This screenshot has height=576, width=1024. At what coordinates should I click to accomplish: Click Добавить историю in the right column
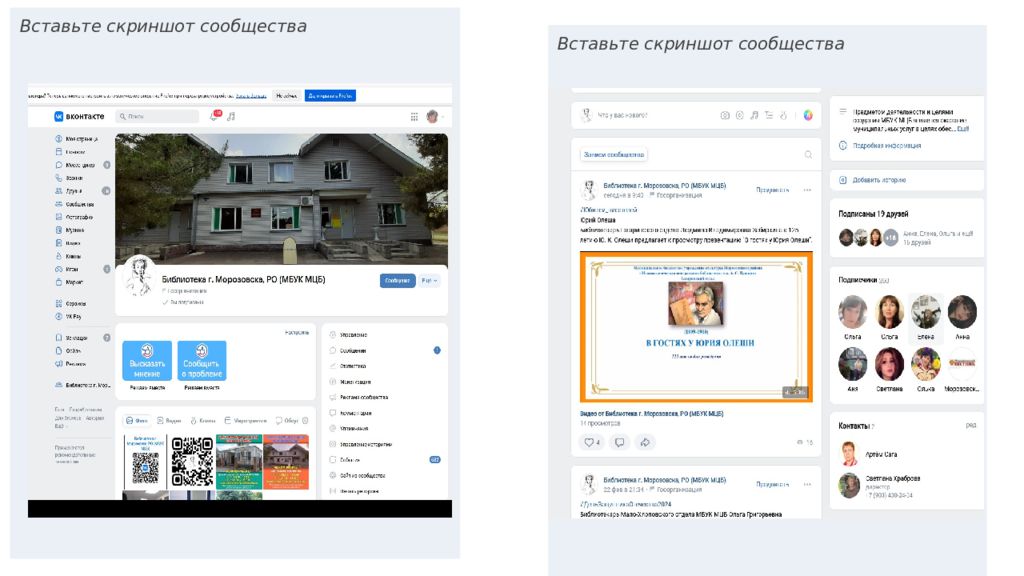pos(879,180)
